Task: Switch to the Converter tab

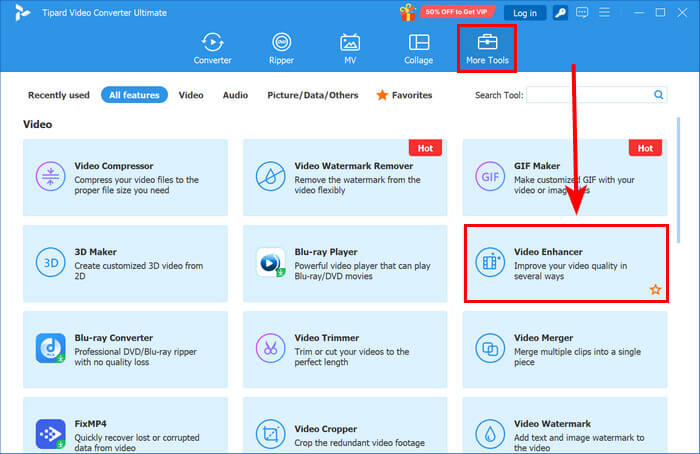Action: pos(212,49)
